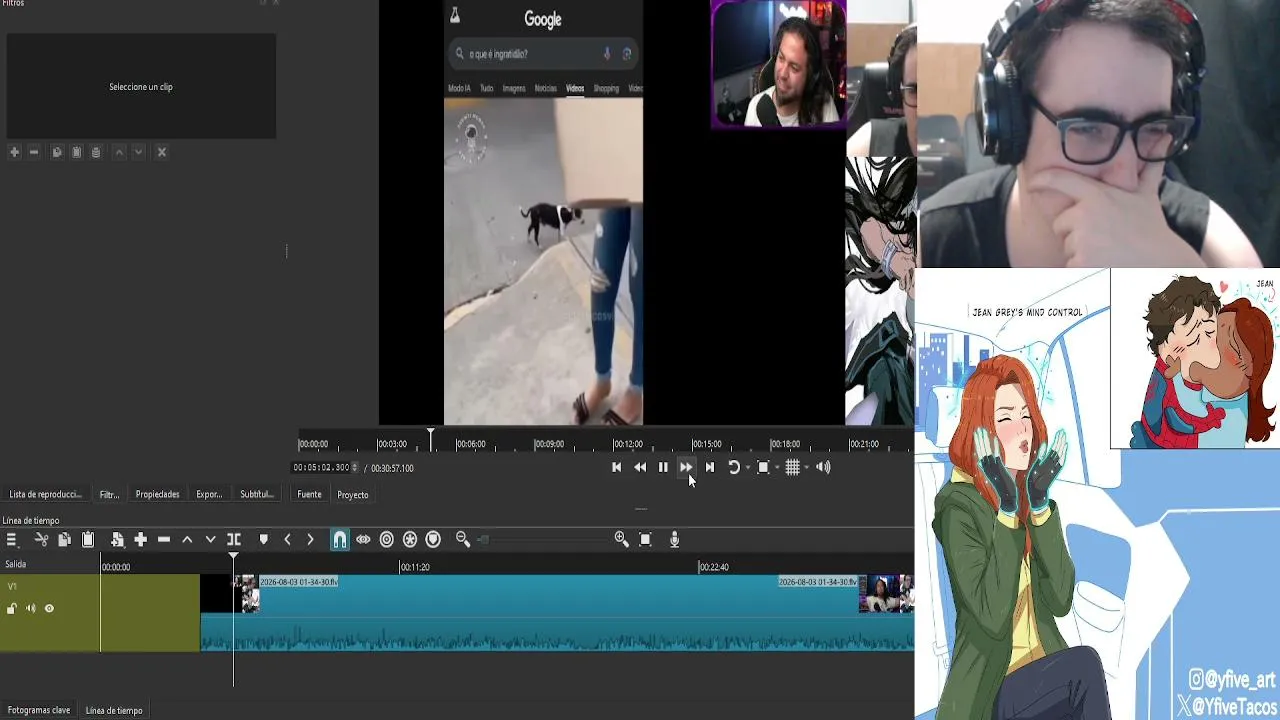Toggle timeline snapping magnet
1280x720 pixels.
tap(340, 539)
